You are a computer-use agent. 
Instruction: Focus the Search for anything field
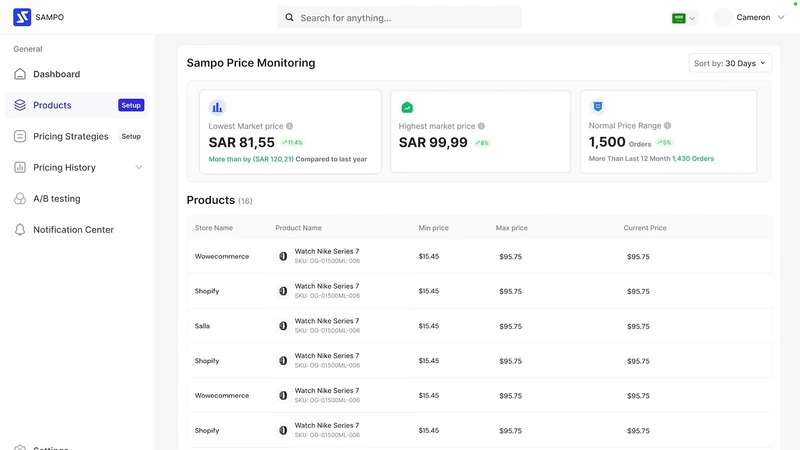(399, 17)
